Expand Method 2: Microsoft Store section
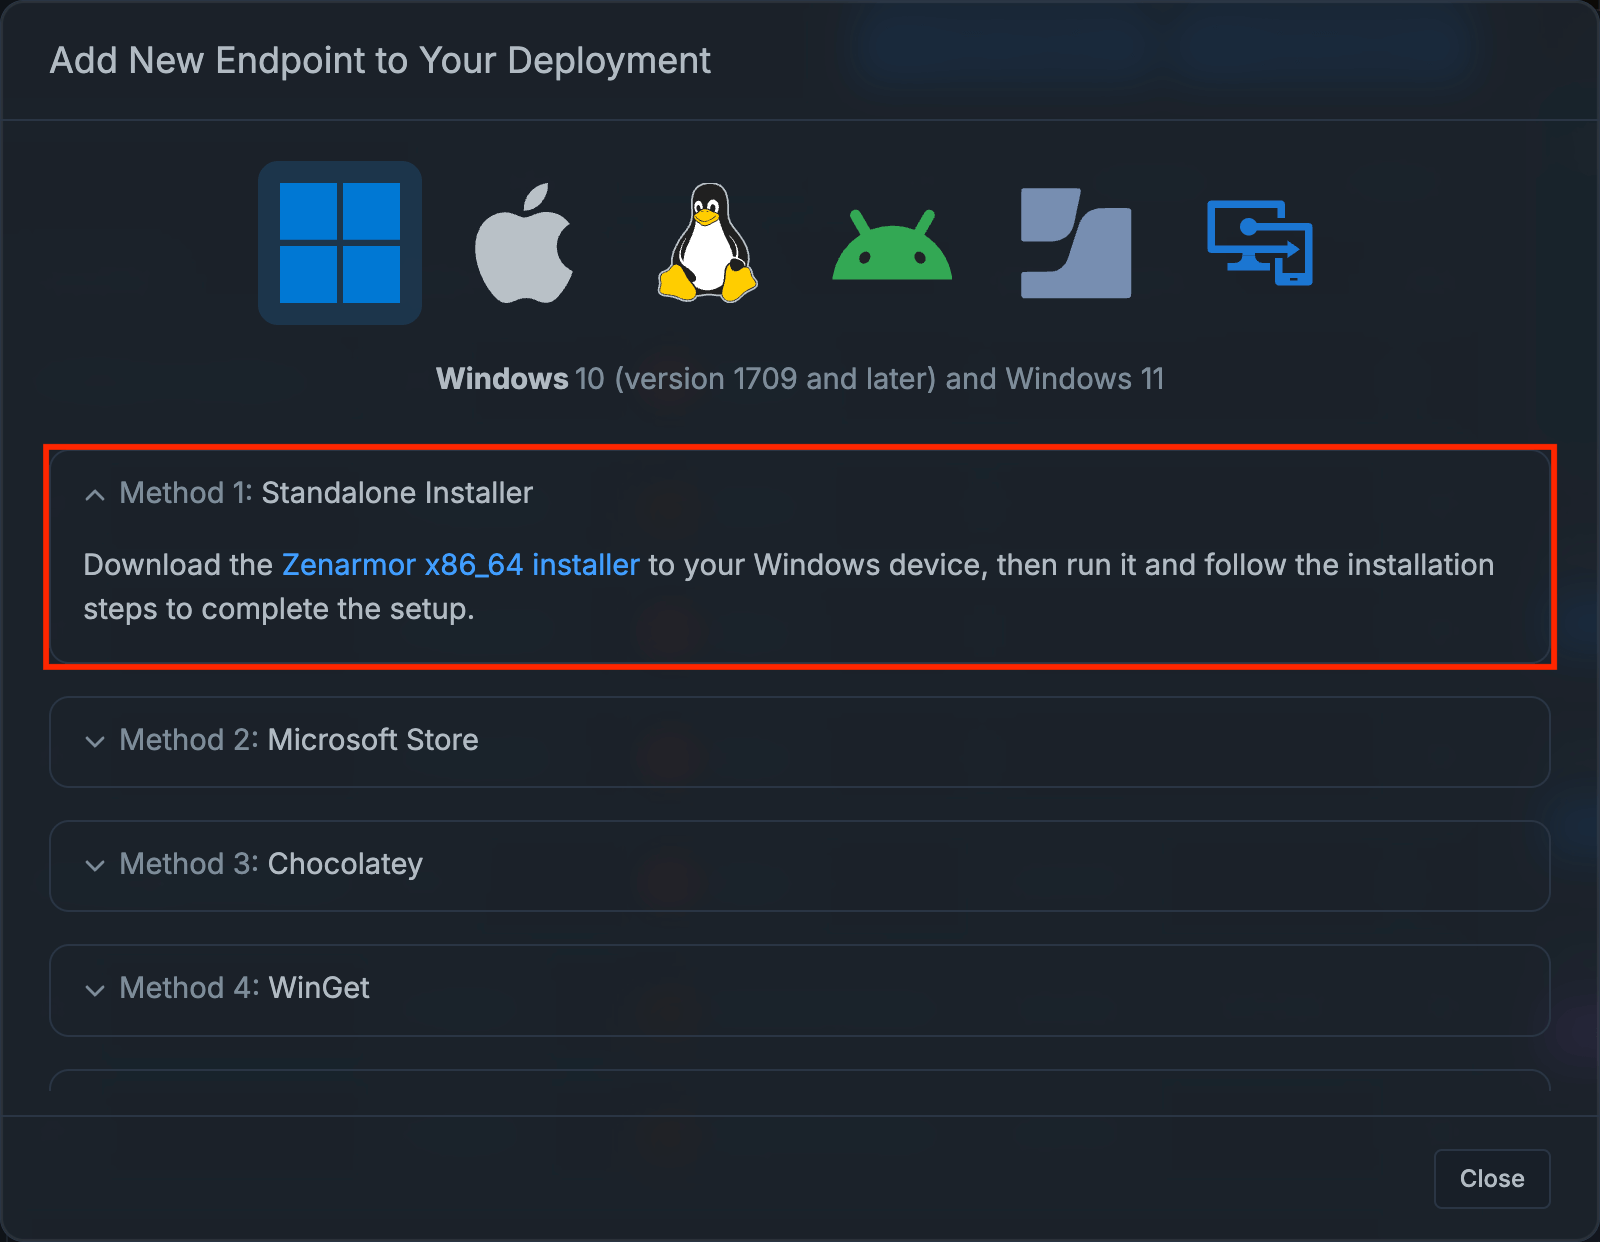The height and width of the screenshot is (1242, 1600). click(x=298, y=741)
